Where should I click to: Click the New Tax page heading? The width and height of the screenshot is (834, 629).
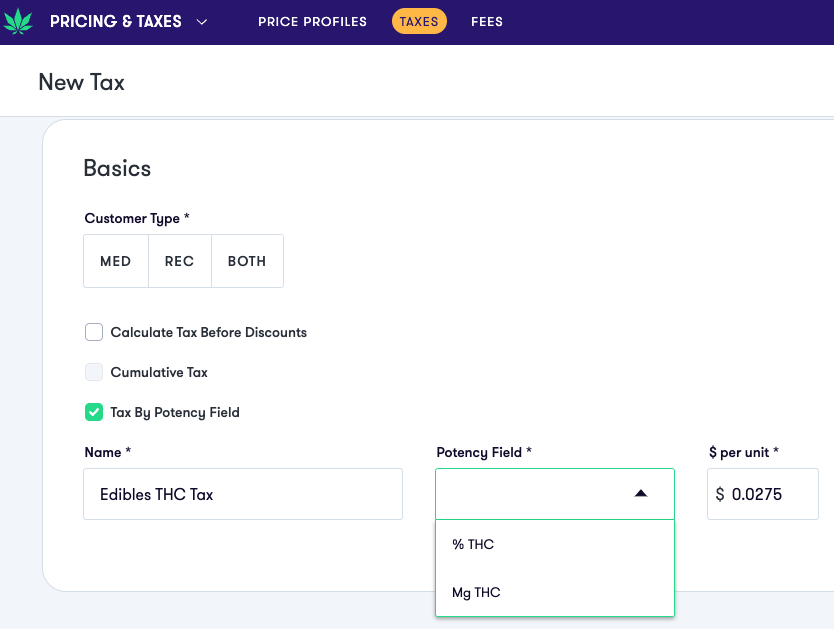81,82
